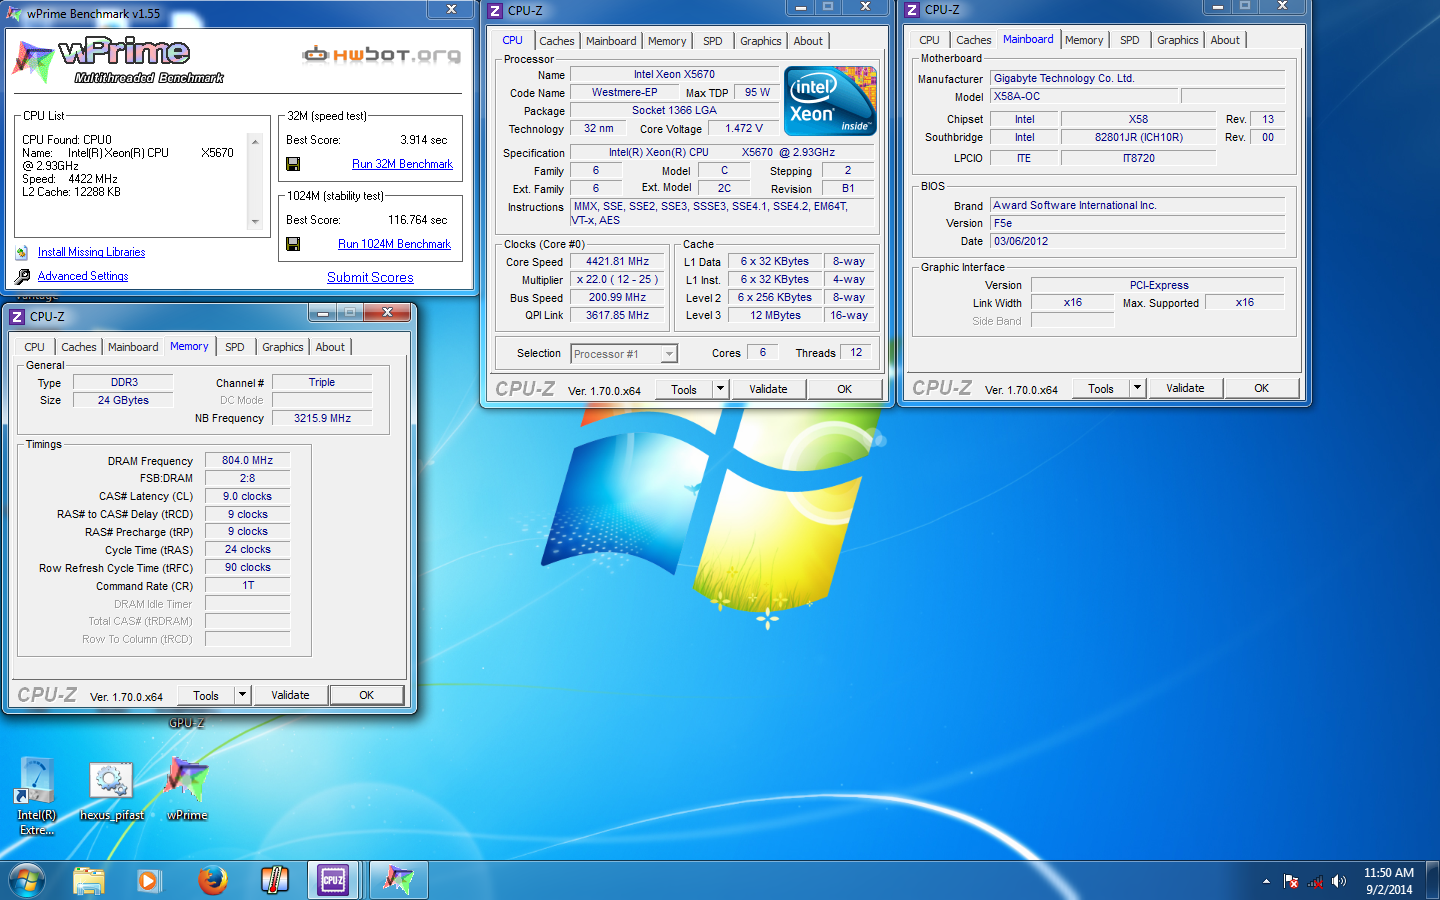Click the memory Size value 24 GBytes
The image size is (1440, 900).
click(x=123, y=400)
